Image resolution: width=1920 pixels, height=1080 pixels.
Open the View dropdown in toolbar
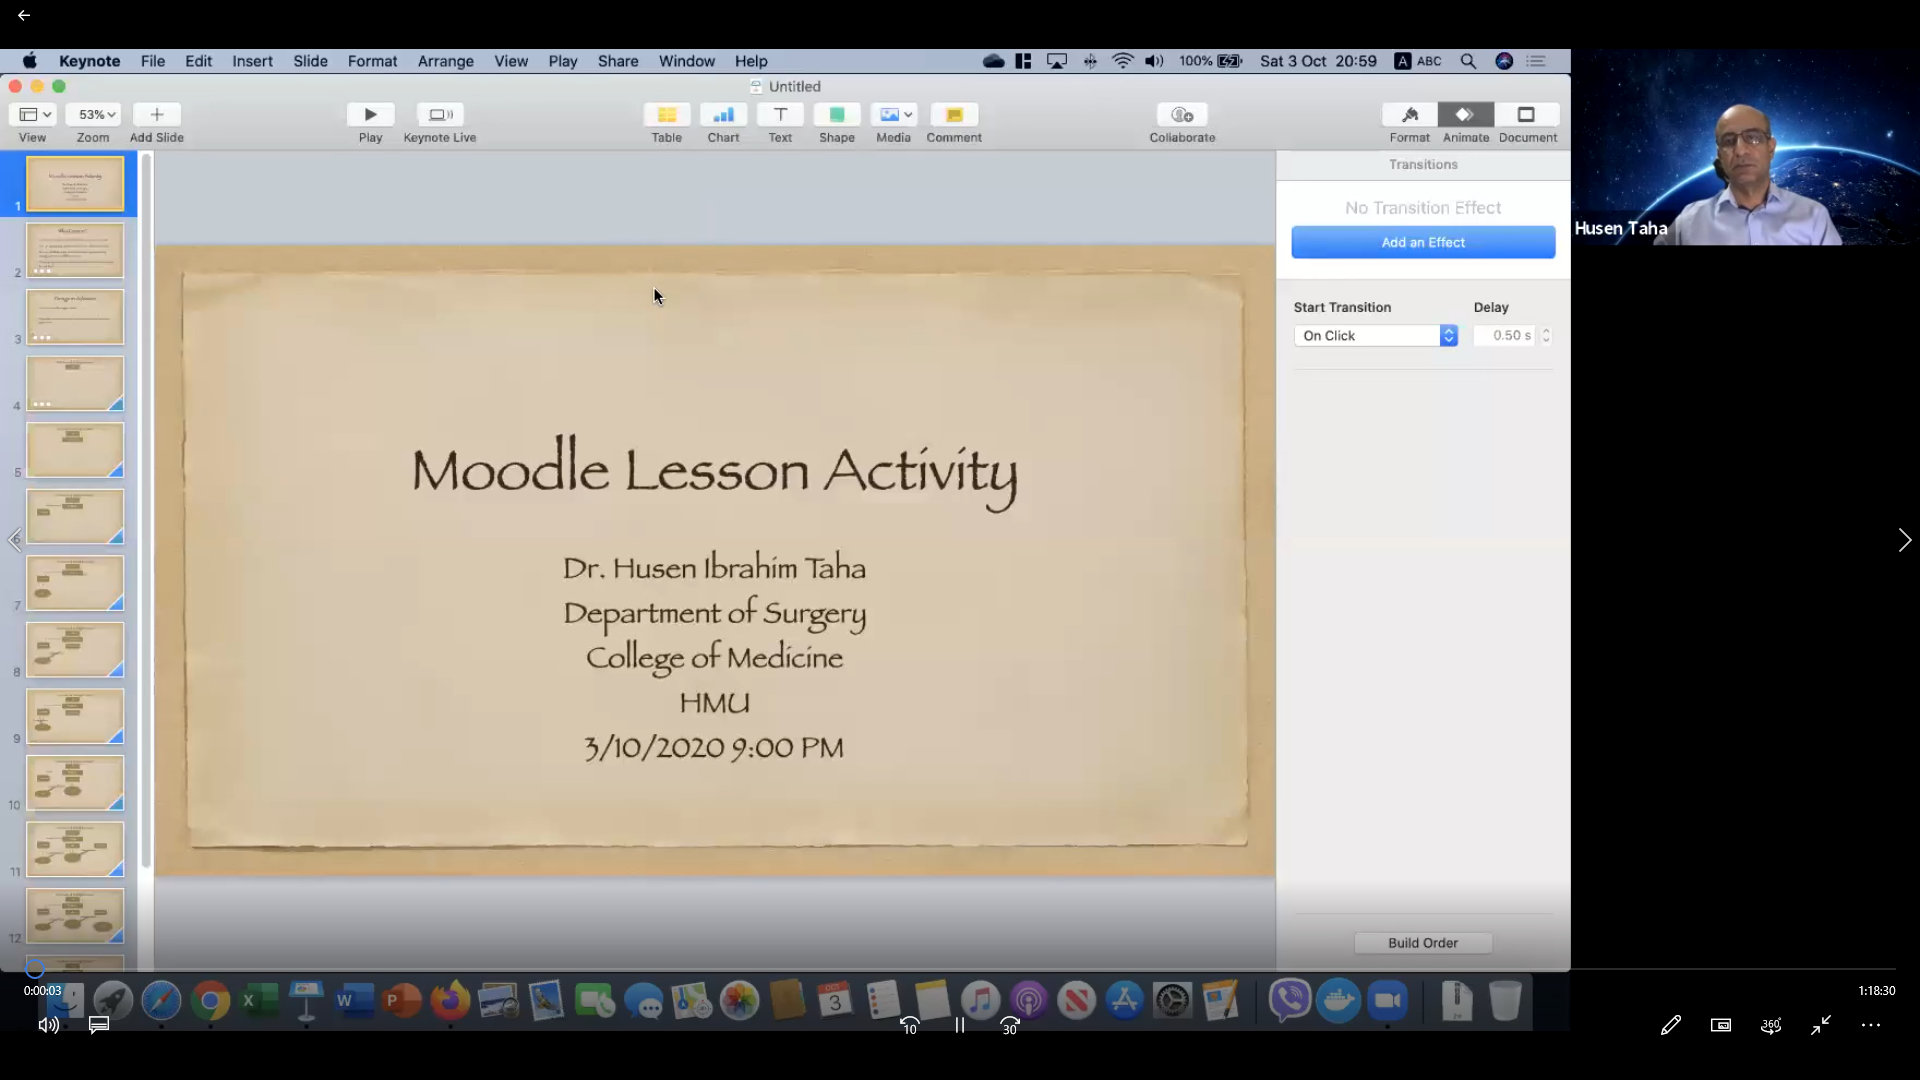pos(32,114)
